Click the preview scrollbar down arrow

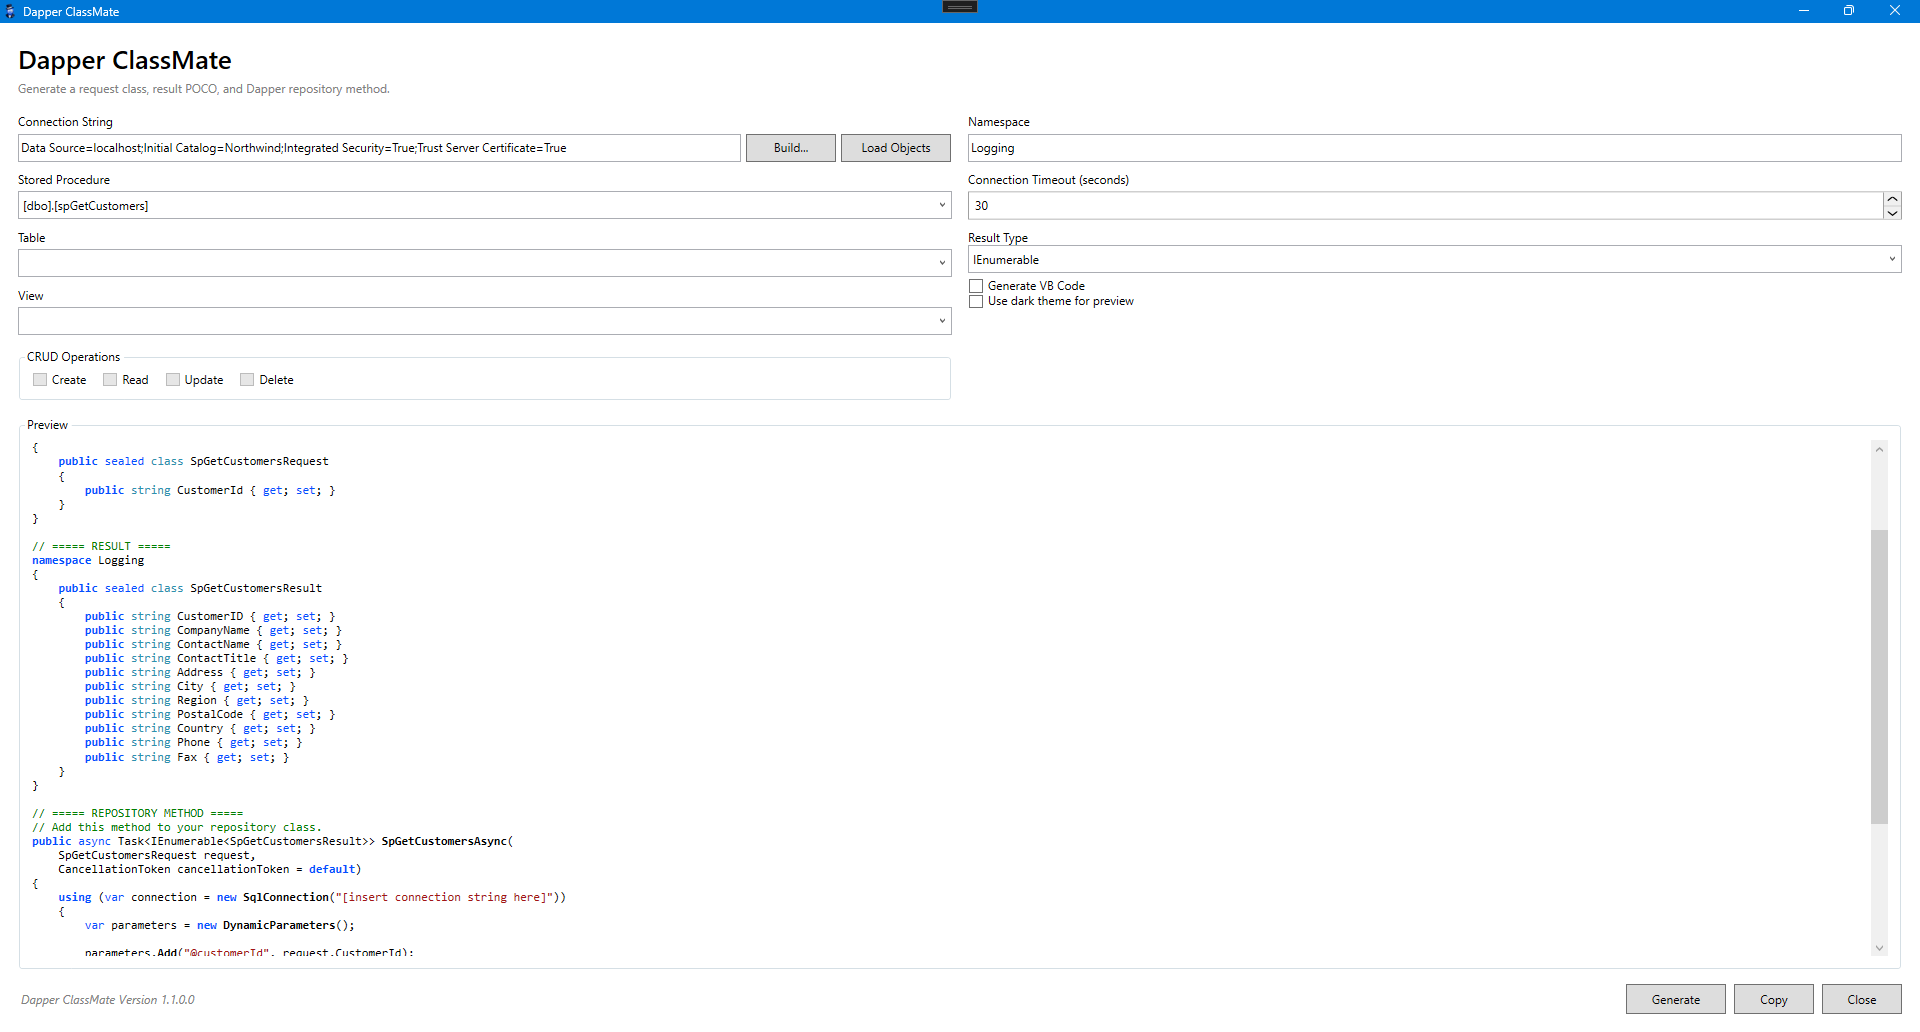(x=1879, y=948)
